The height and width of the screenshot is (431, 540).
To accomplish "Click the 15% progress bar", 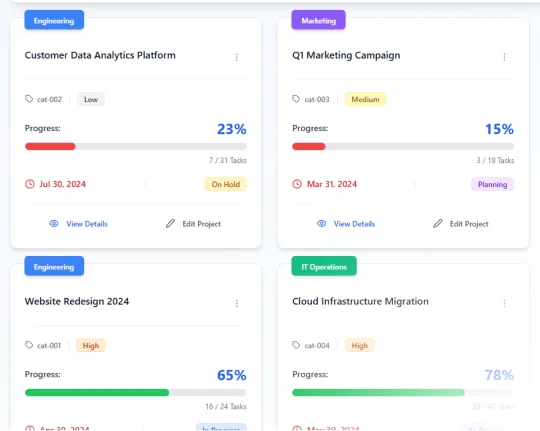I will click(403, 146).
